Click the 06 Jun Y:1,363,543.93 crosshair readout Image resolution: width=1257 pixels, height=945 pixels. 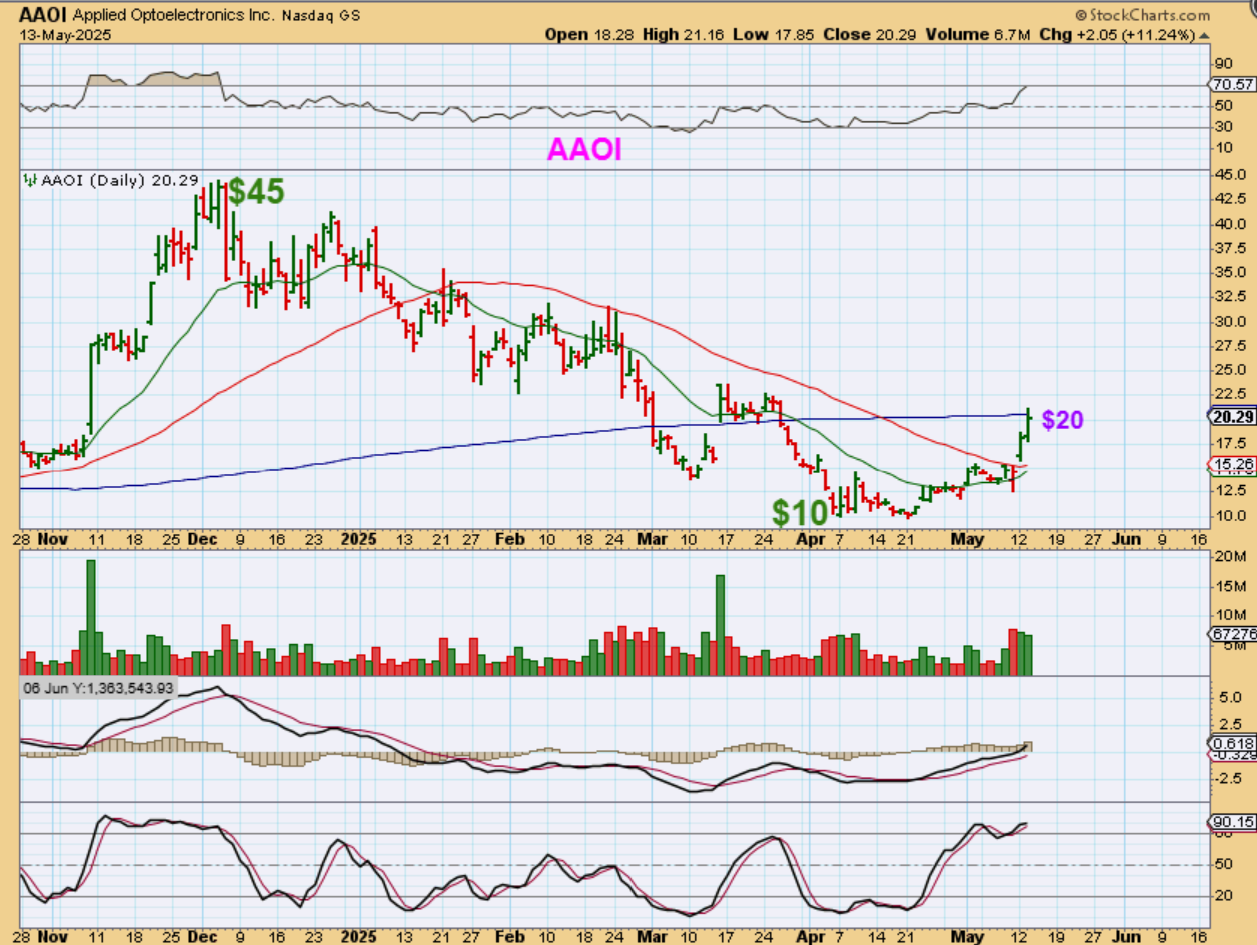tap(98, 688)
